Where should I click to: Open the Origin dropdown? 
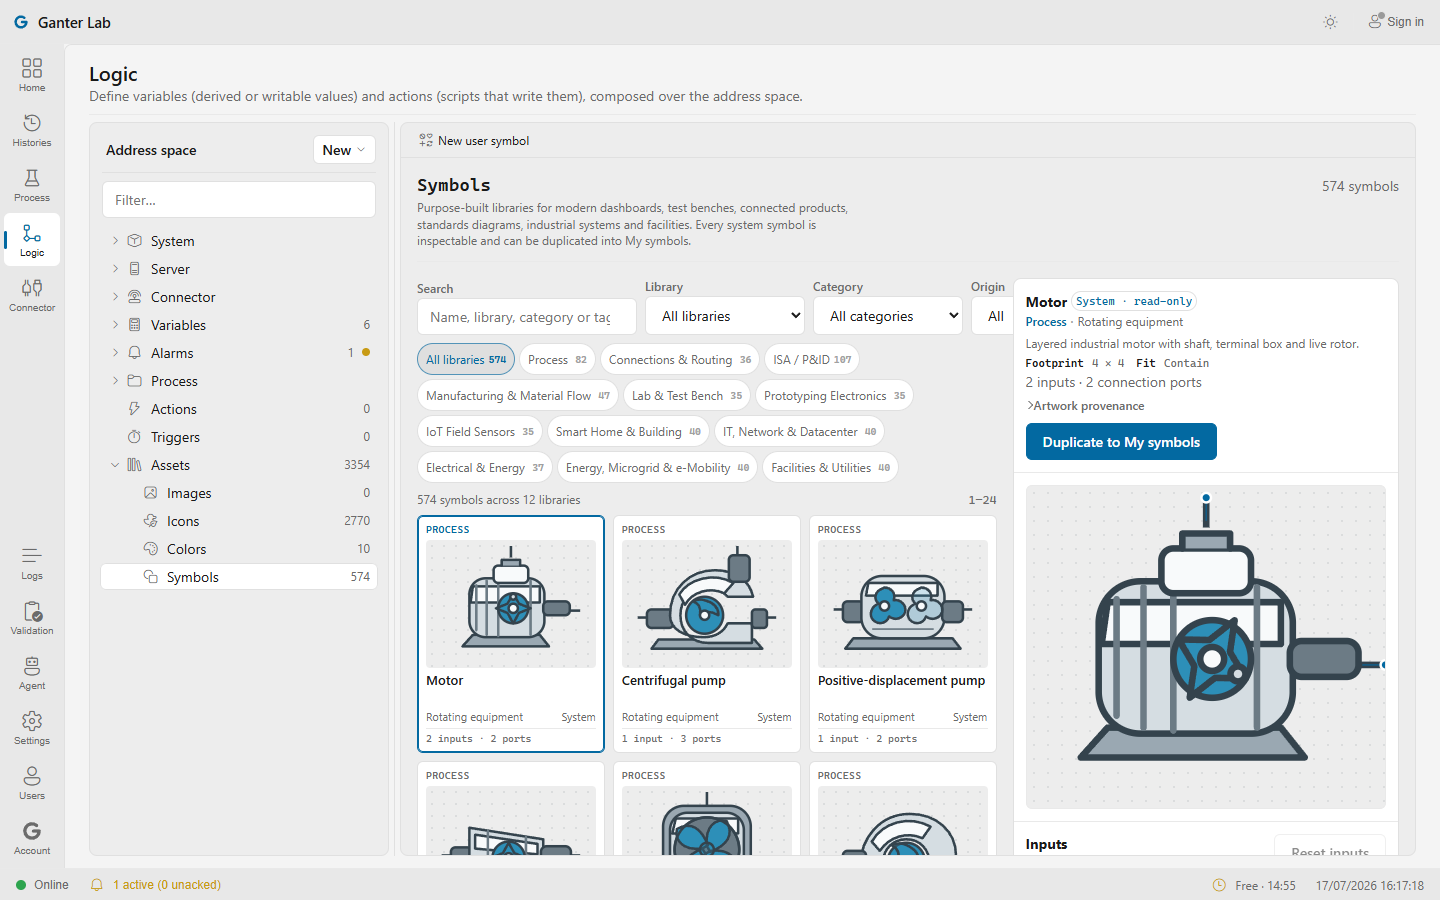pos(991,316)
